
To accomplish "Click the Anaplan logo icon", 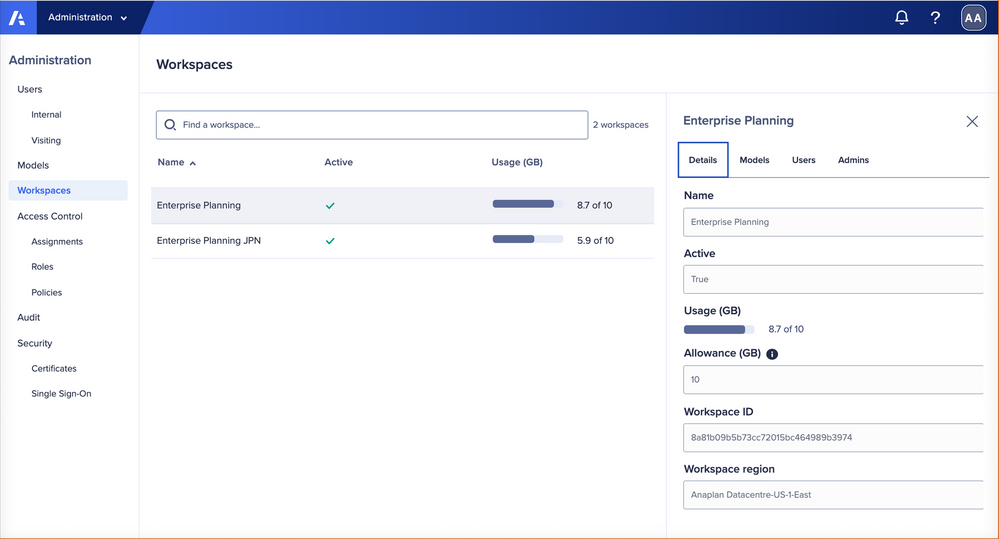I will (17, 18).
